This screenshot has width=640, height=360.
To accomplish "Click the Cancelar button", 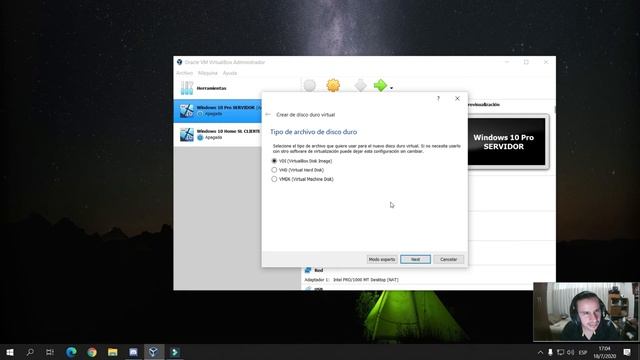I will click(x=448, y=259).
